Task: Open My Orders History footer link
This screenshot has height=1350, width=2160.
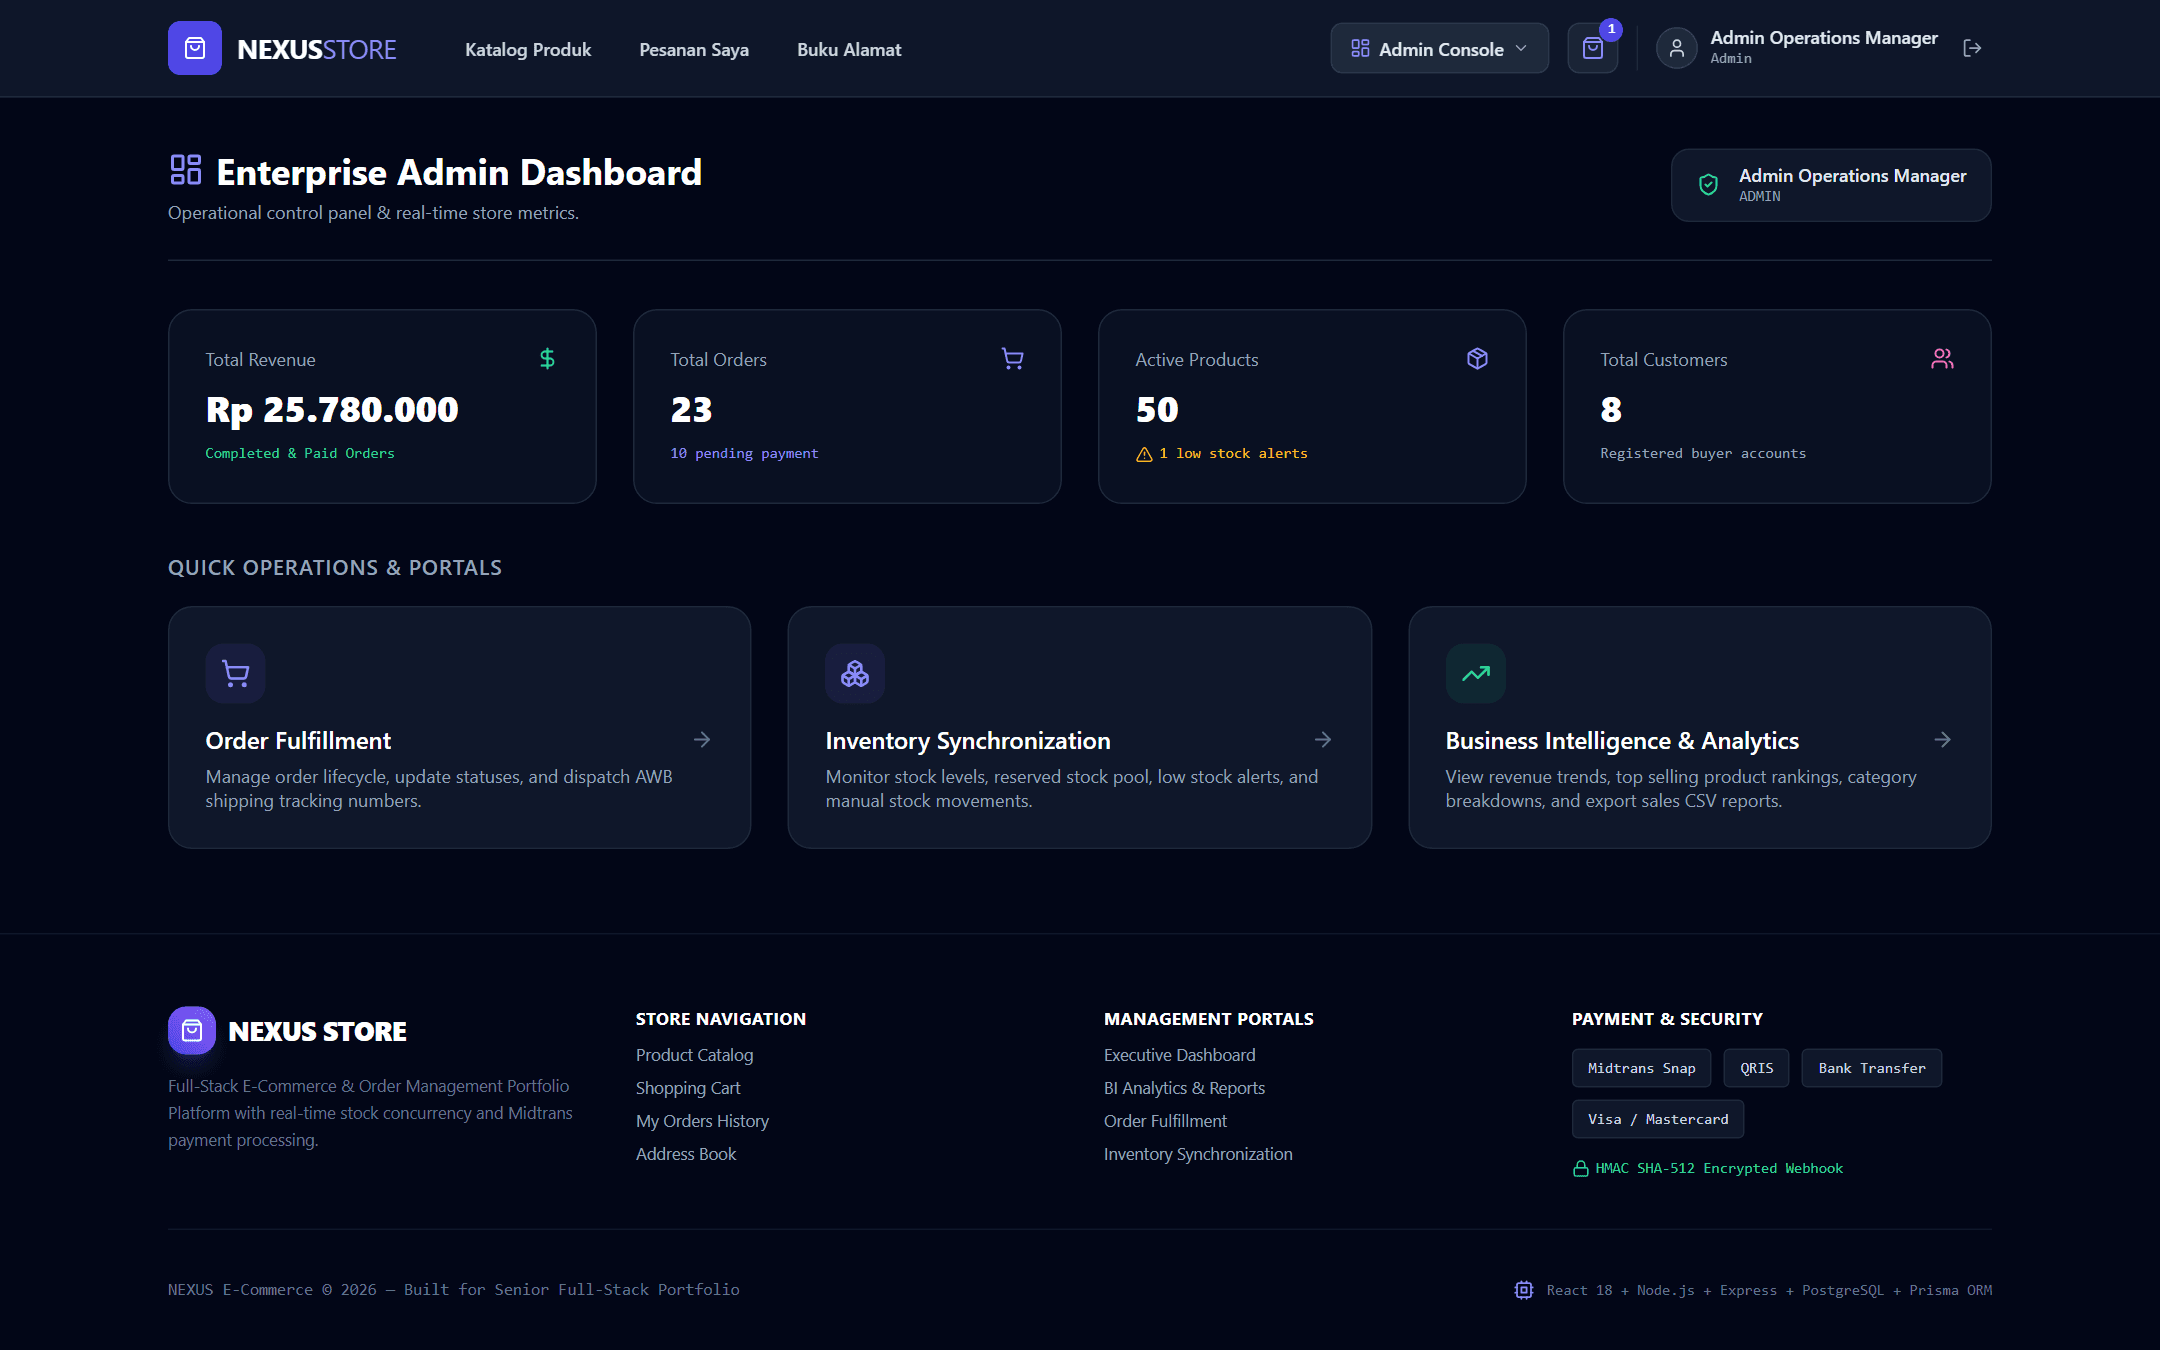Action: [702, 1121]
